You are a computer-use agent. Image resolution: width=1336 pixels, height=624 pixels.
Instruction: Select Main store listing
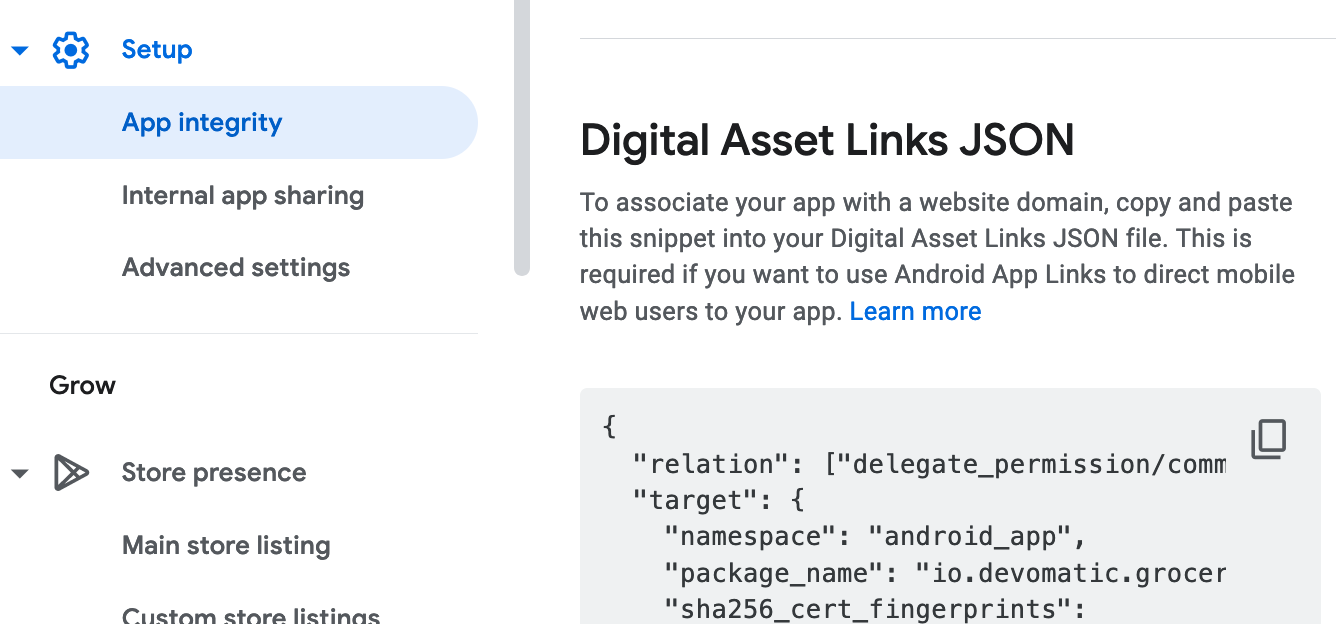pyautogui.click(x=226, y=546)
